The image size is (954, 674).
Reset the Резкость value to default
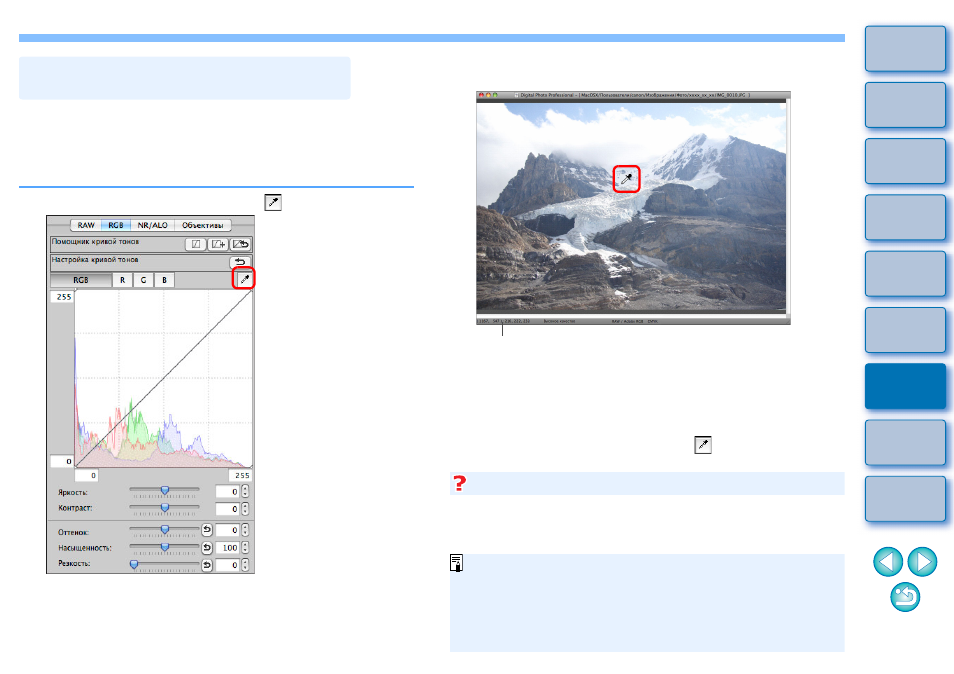pos(207,565)
